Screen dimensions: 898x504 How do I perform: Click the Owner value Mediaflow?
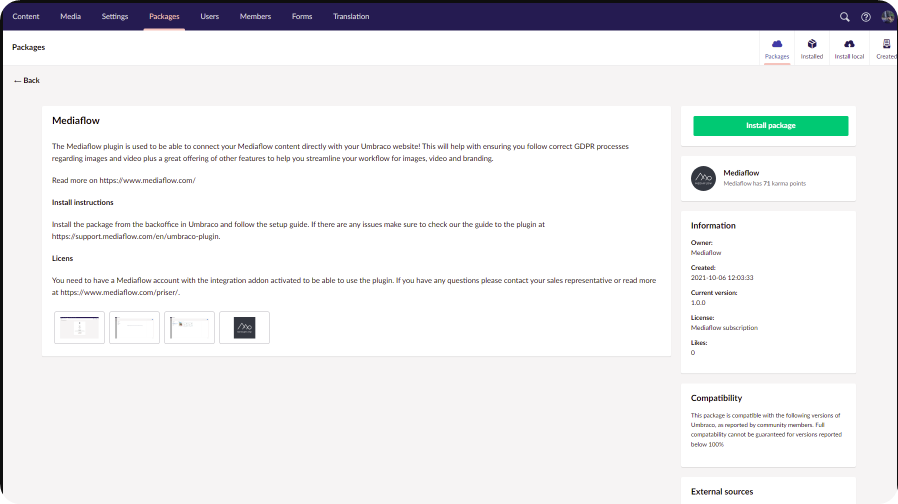(x=706, y=253)
